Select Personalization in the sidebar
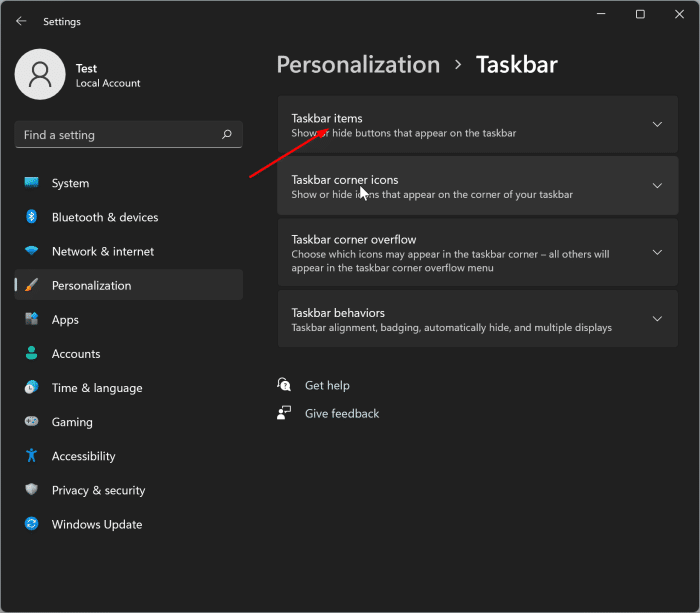Screen dimensions: 700x613 [129, 285]
